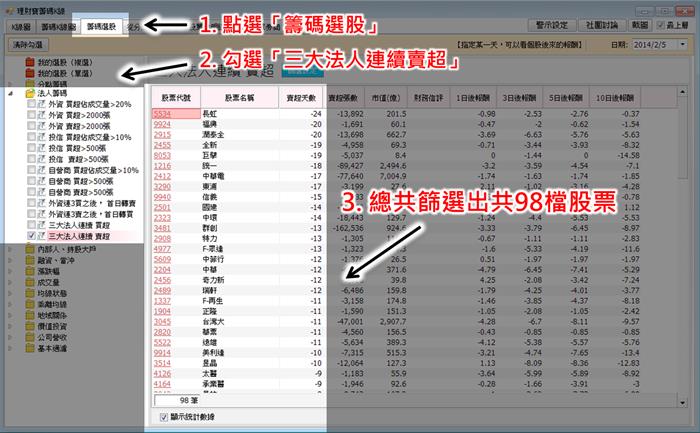The height and width of the screenshot is (433, 700).
Task: Click the 乖離均線 folder icon
Action: (30, 304)
